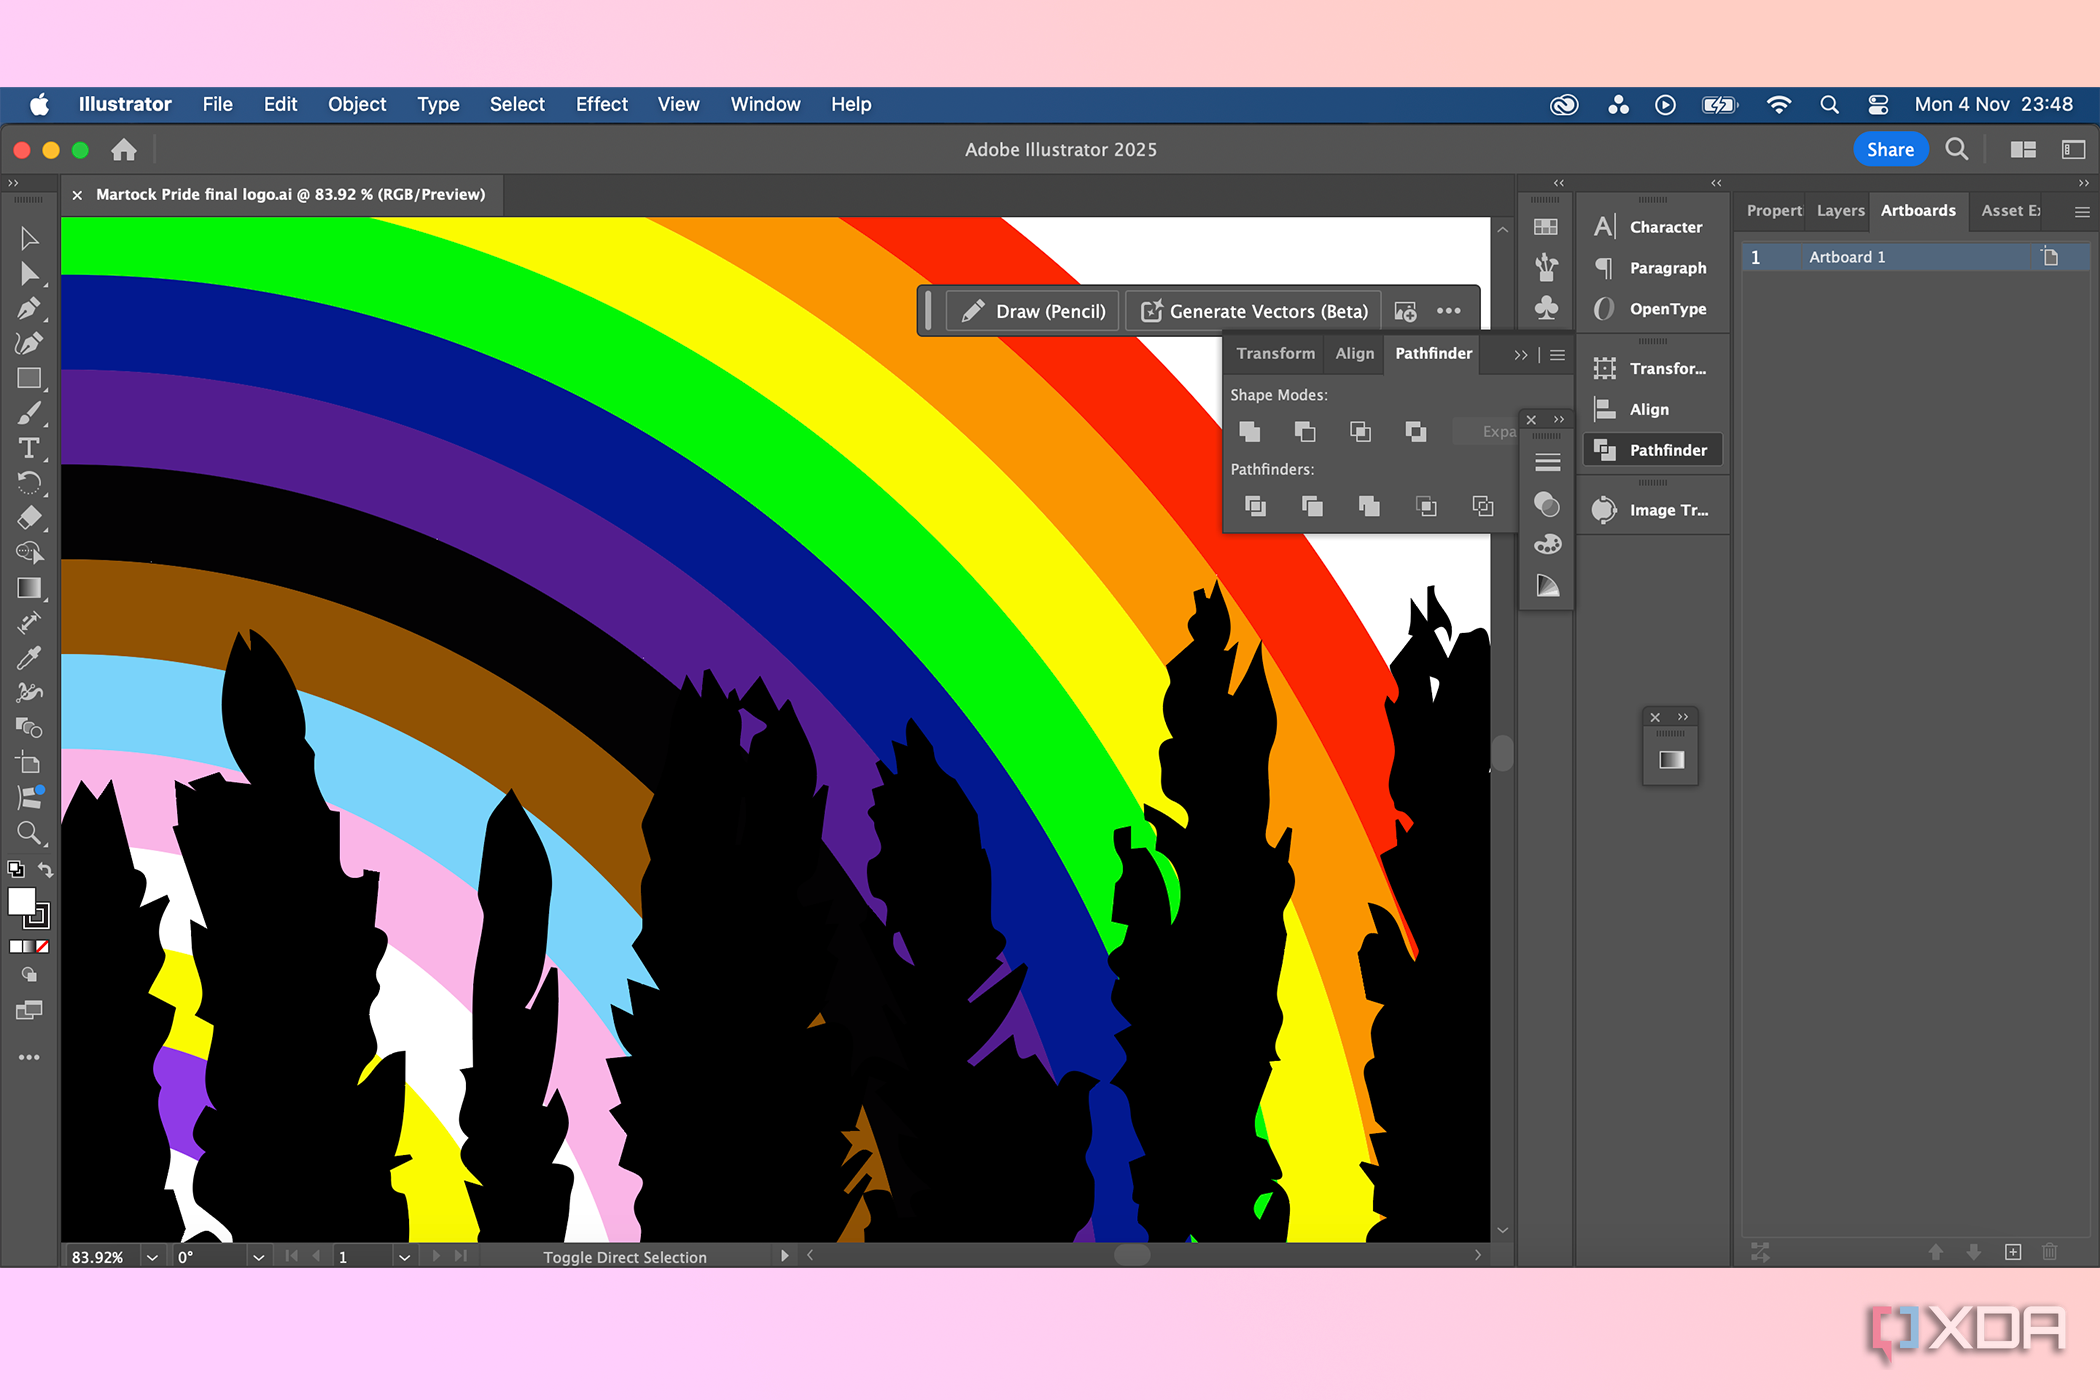The image size is (2100, 1400).
Task: Apply Minus Front shape mode
Action: coord(1304,431)
